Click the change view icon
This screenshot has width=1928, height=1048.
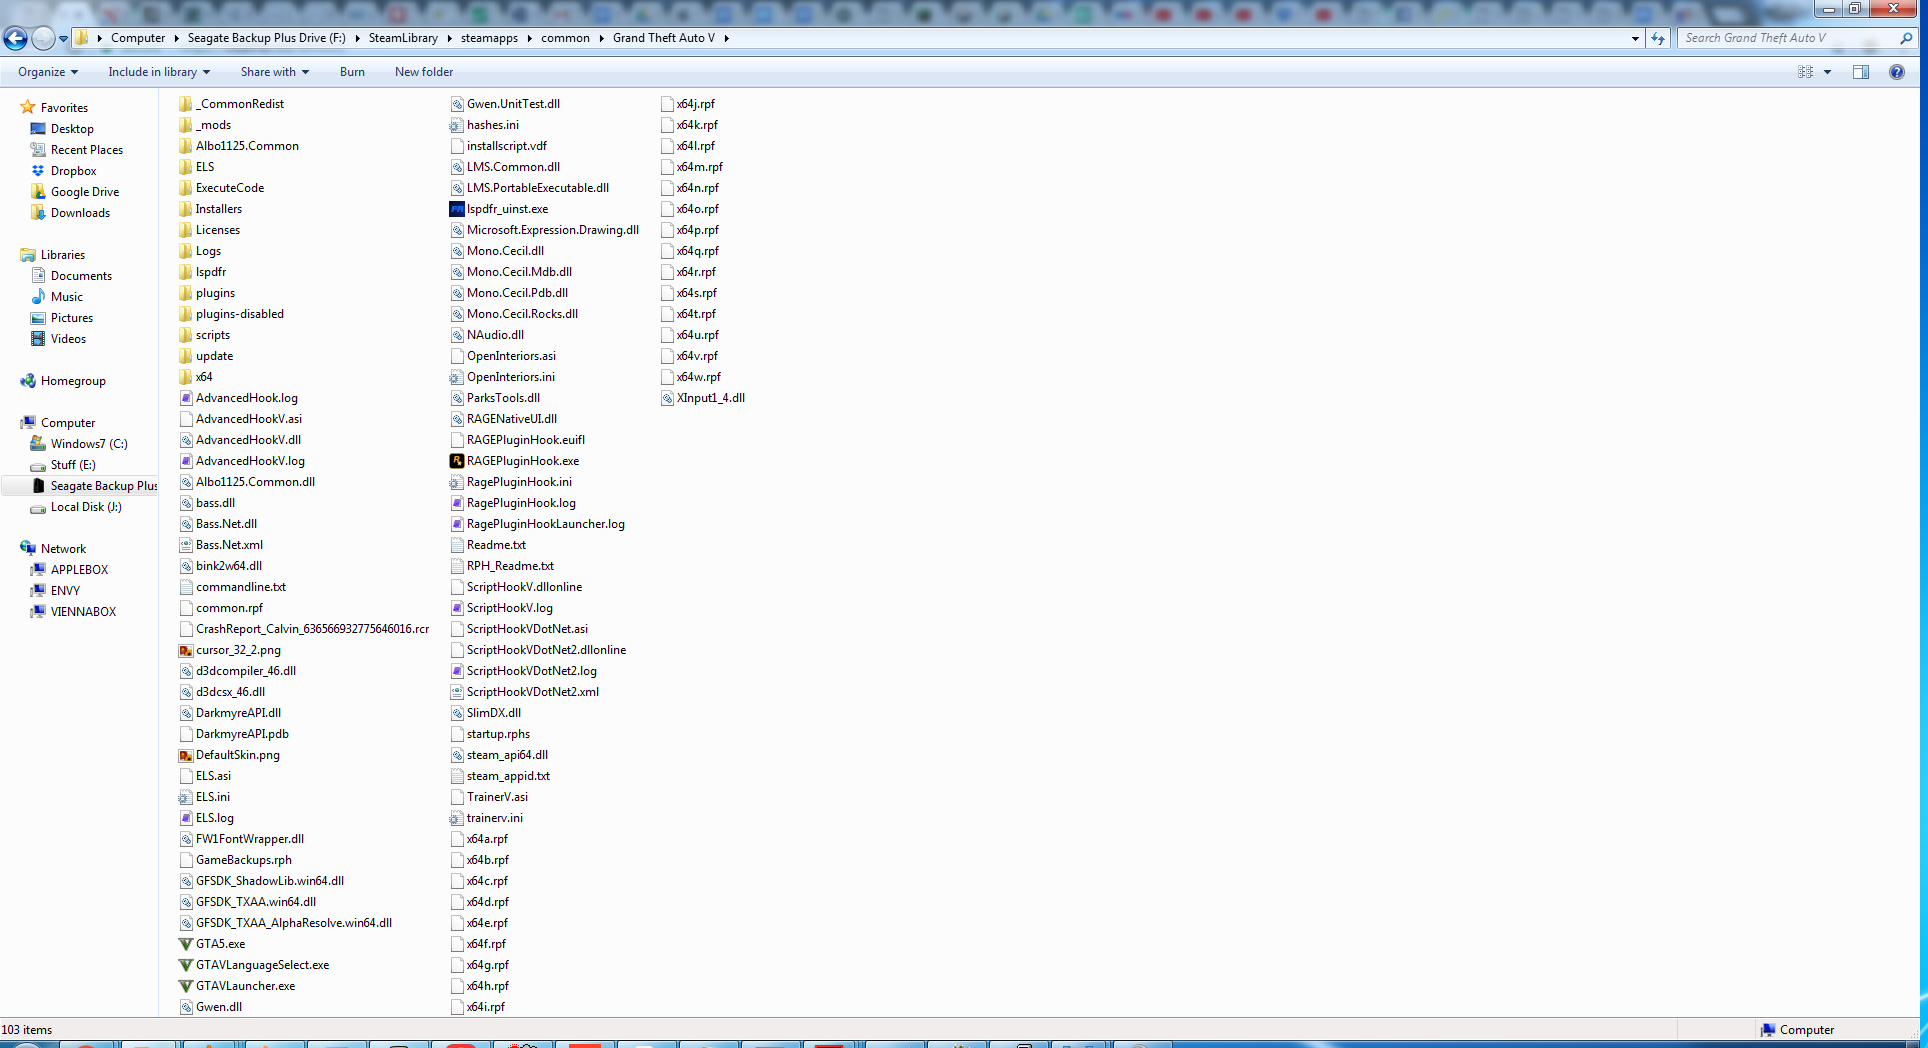point(1805,72)
